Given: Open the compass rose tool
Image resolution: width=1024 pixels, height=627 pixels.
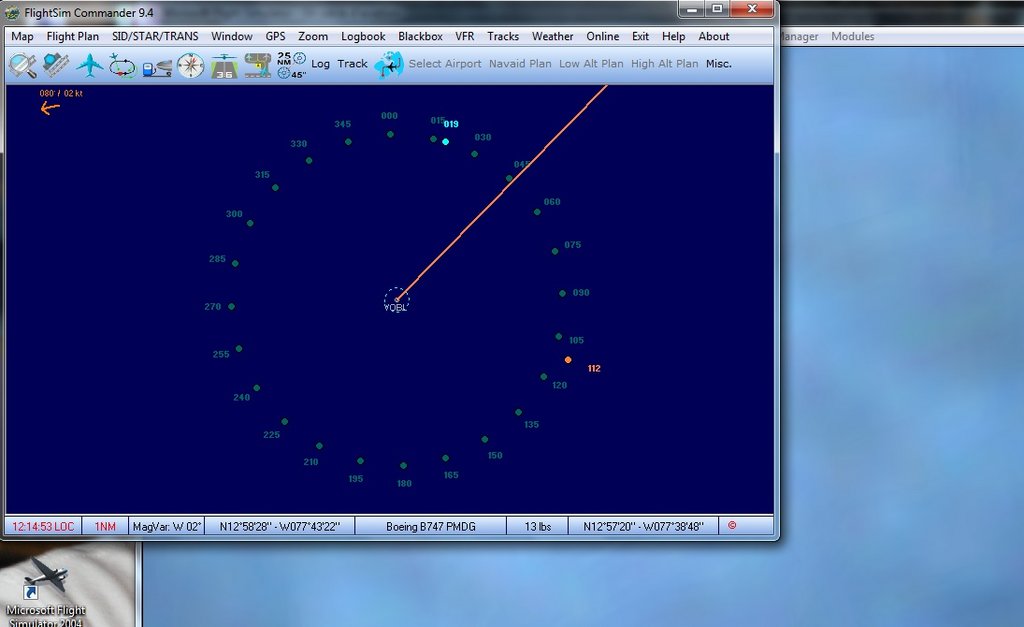Looking at the screenshot, I should [190, 65].
